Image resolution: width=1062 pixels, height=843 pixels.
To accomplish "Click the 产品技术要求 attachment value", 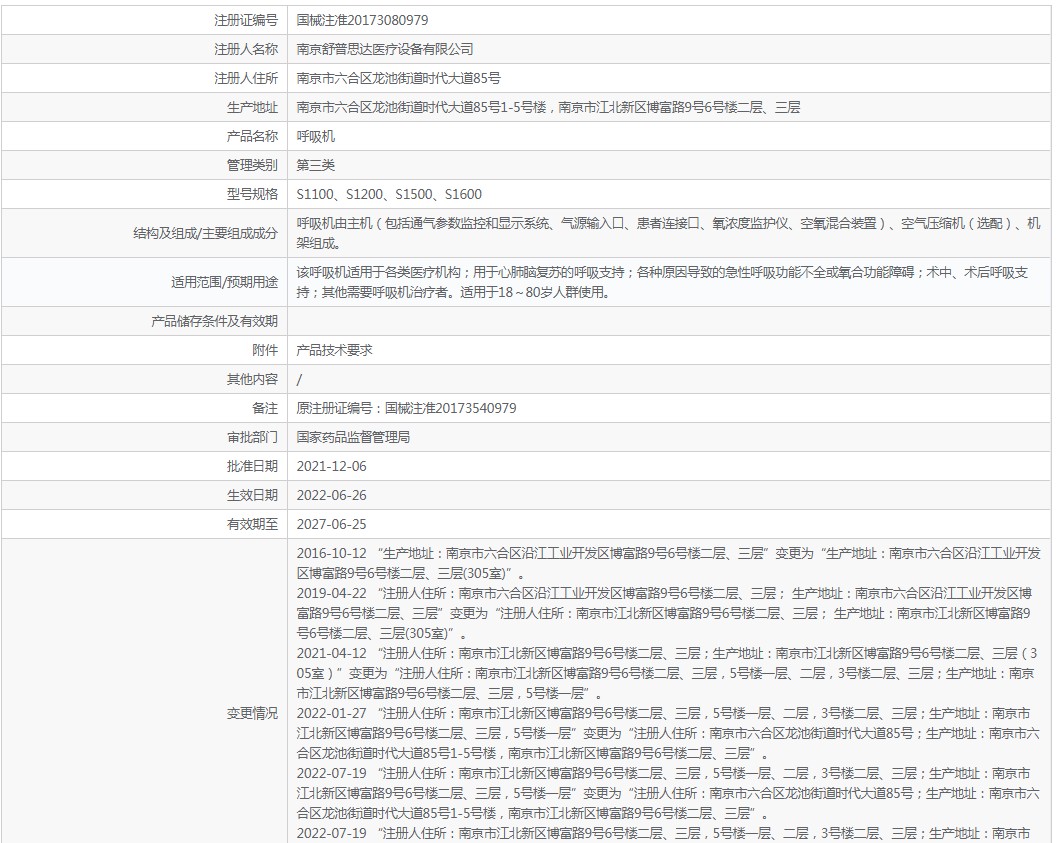I will click(x=335, y=350).
